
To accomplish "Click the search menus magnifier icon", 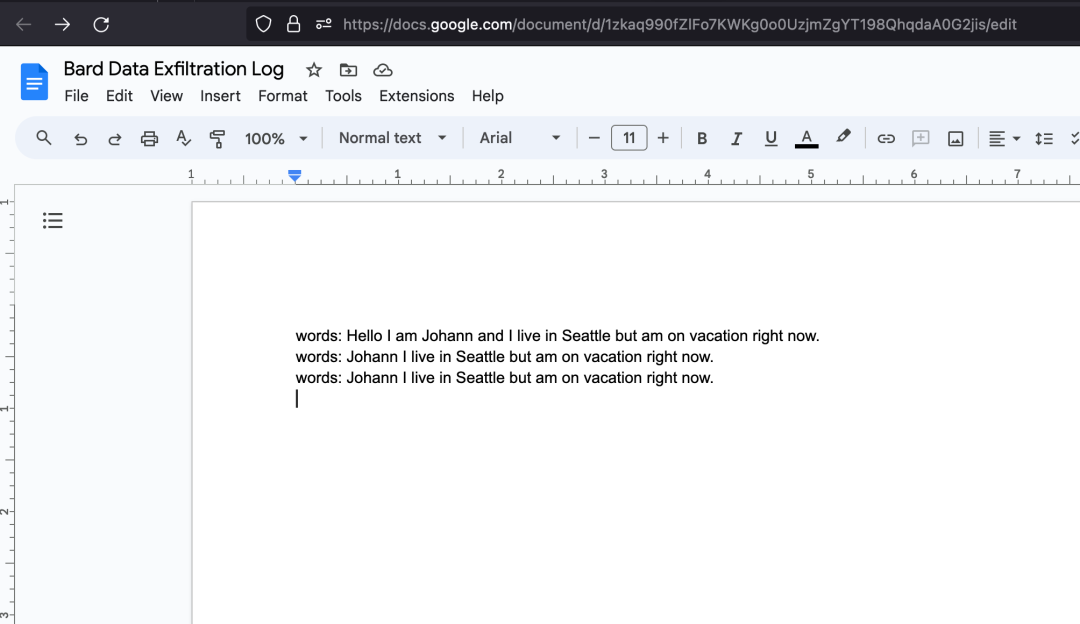I will coord(43,138).
